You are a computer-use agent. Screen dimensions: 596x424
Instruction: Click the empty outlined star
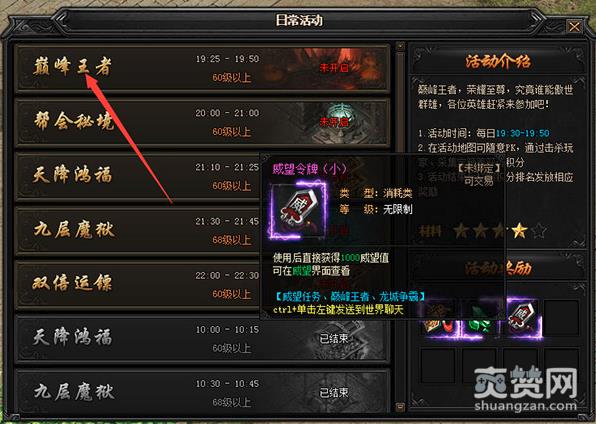coord(539,230)
